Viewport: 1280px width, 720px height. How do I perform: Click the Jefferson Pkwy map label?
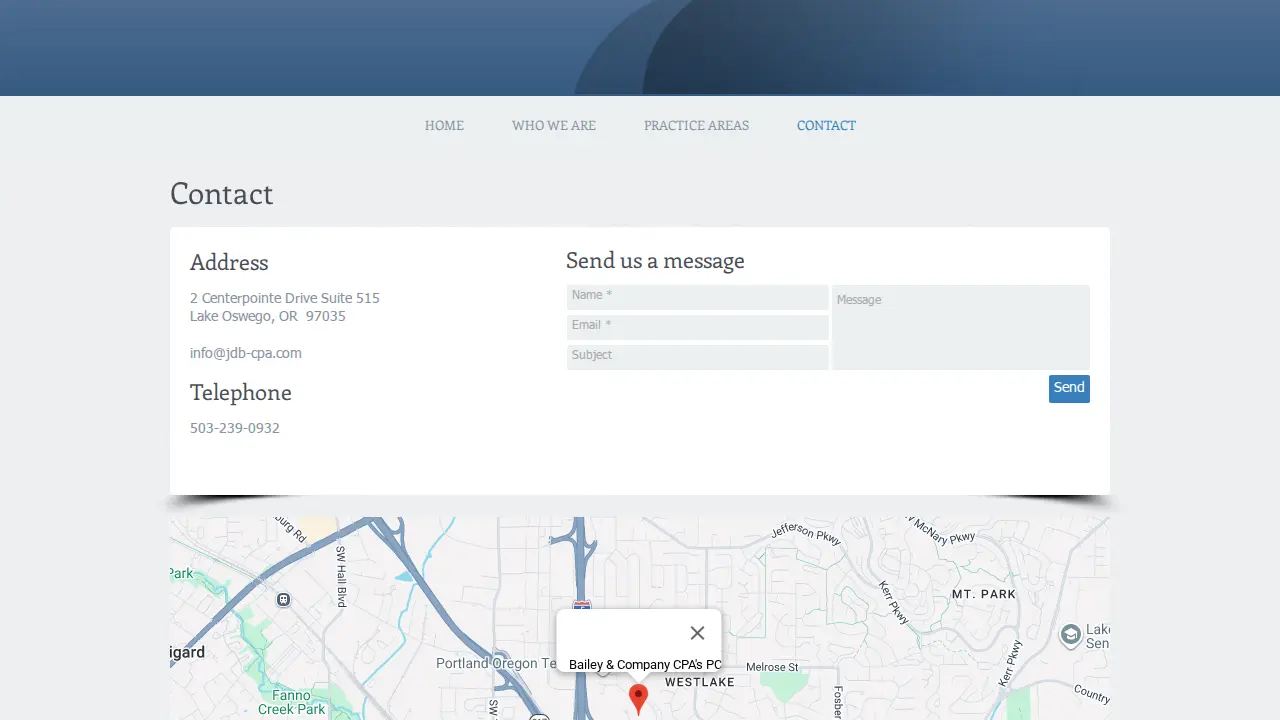tap(806, 534)
